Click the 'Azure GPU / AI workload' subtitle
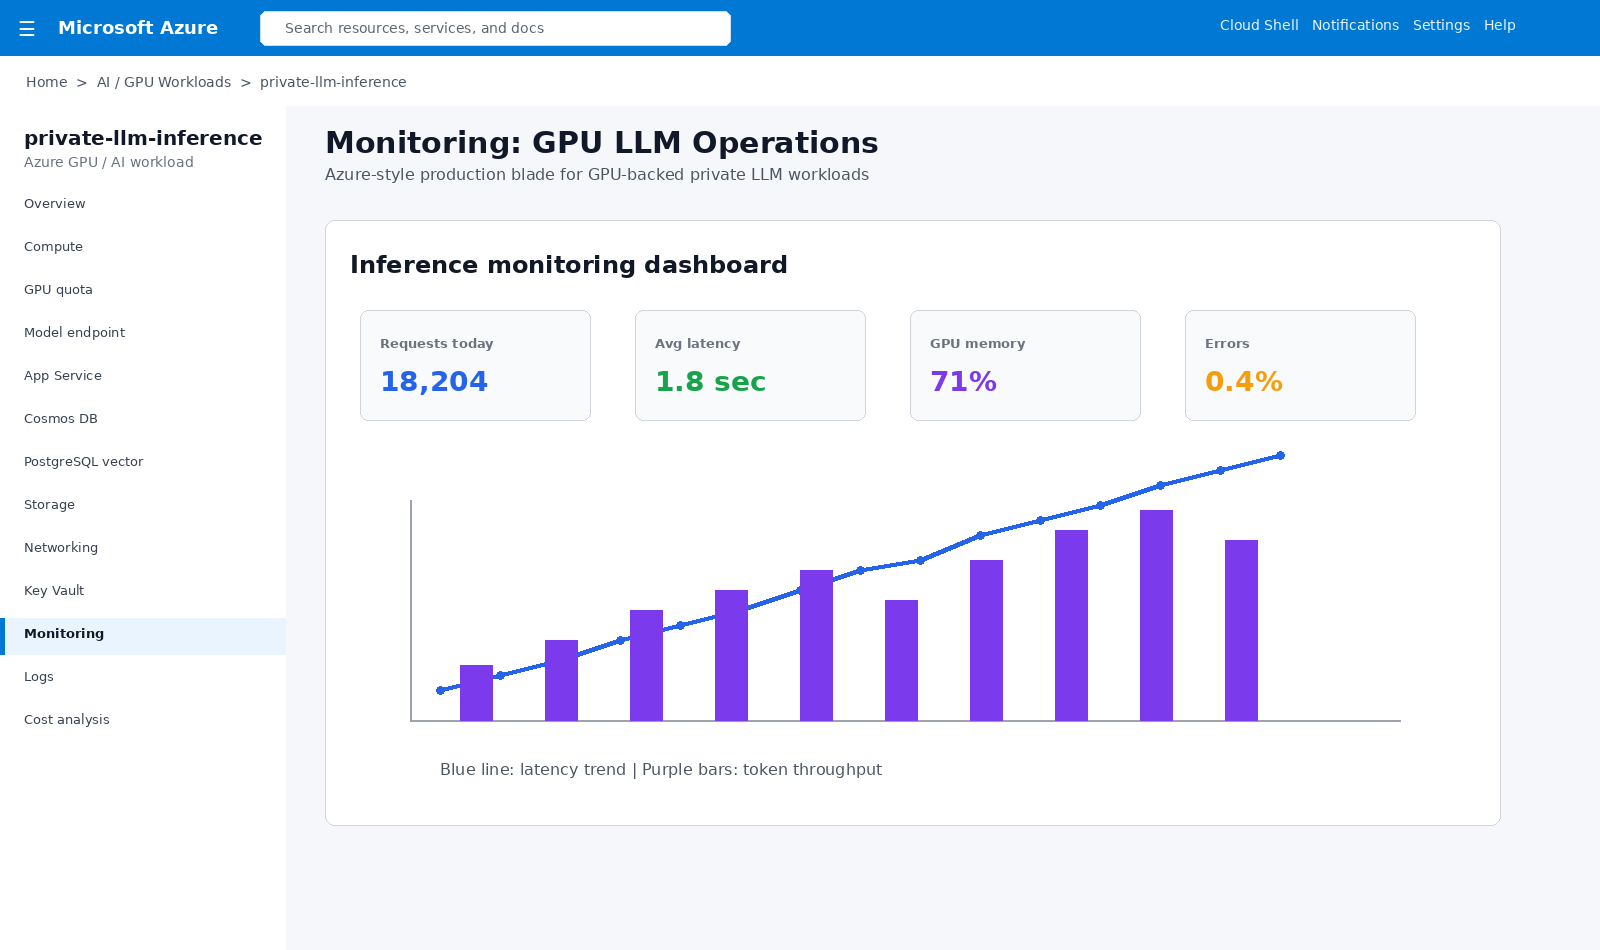This screenshot has height=950, width=1600. 109,162
